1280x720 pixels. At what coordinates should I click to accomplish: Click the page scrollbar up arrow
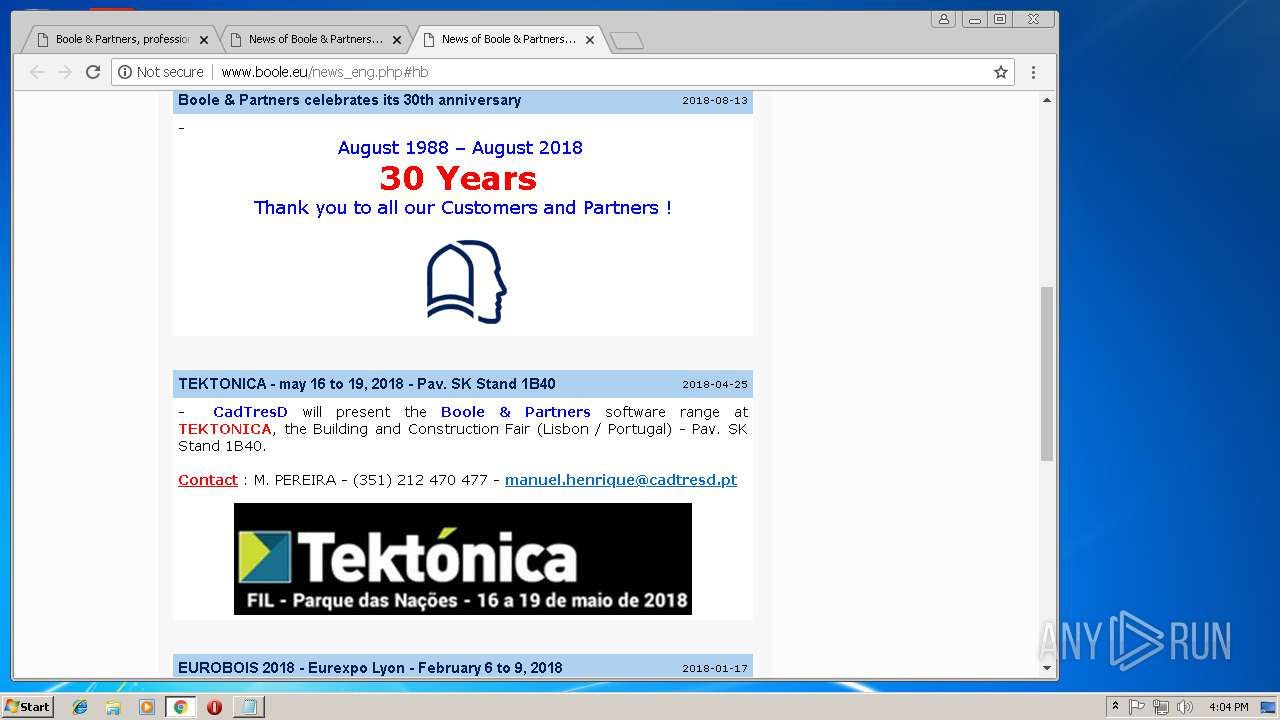[x=1047, y=100]
